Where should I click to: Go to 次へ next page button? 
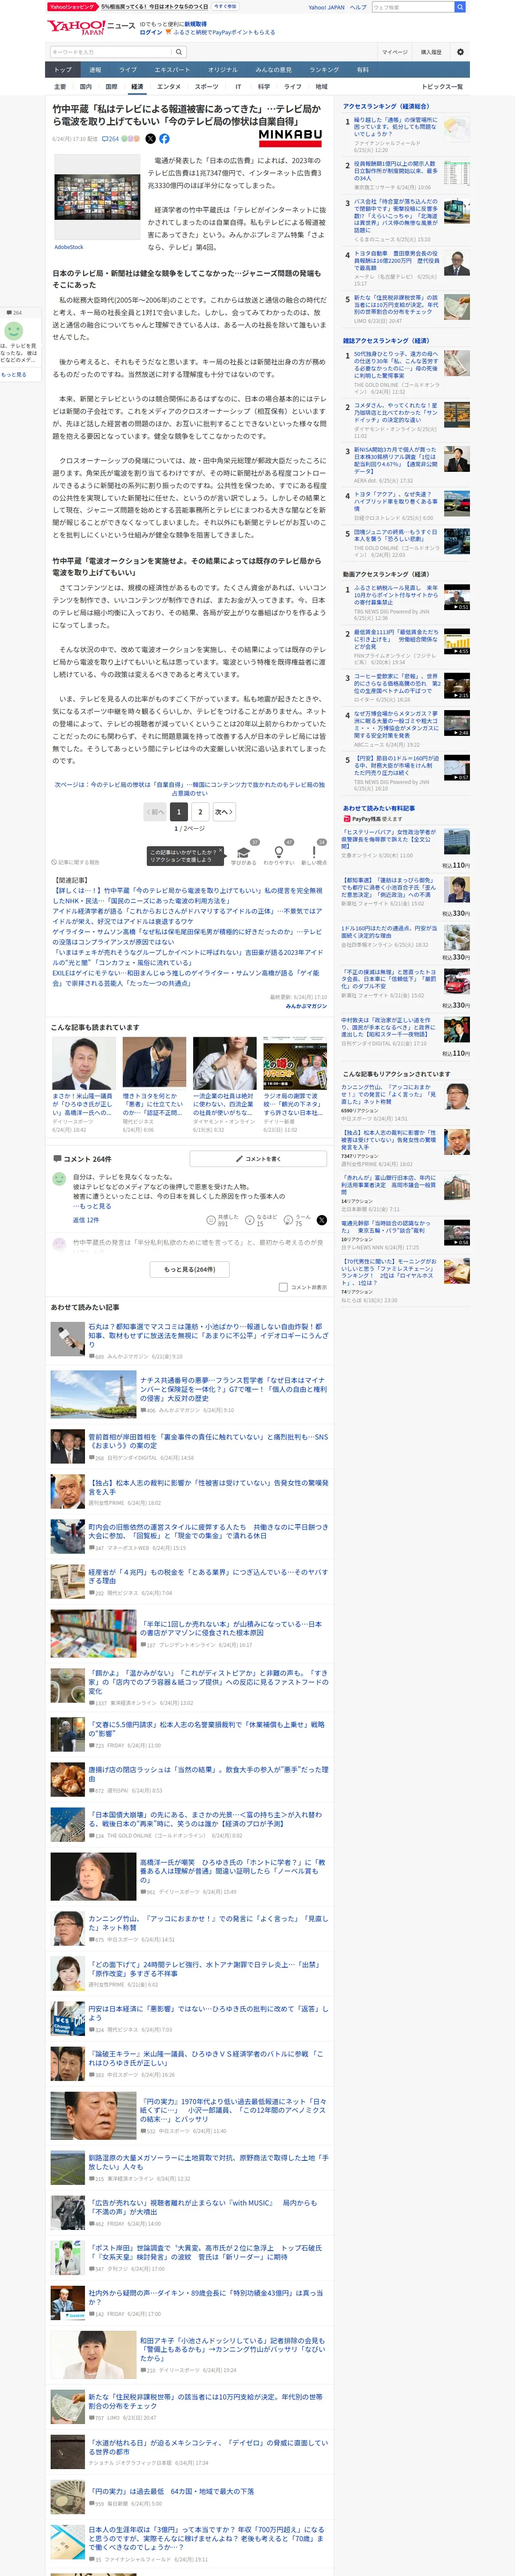click(x=224, y=811)
